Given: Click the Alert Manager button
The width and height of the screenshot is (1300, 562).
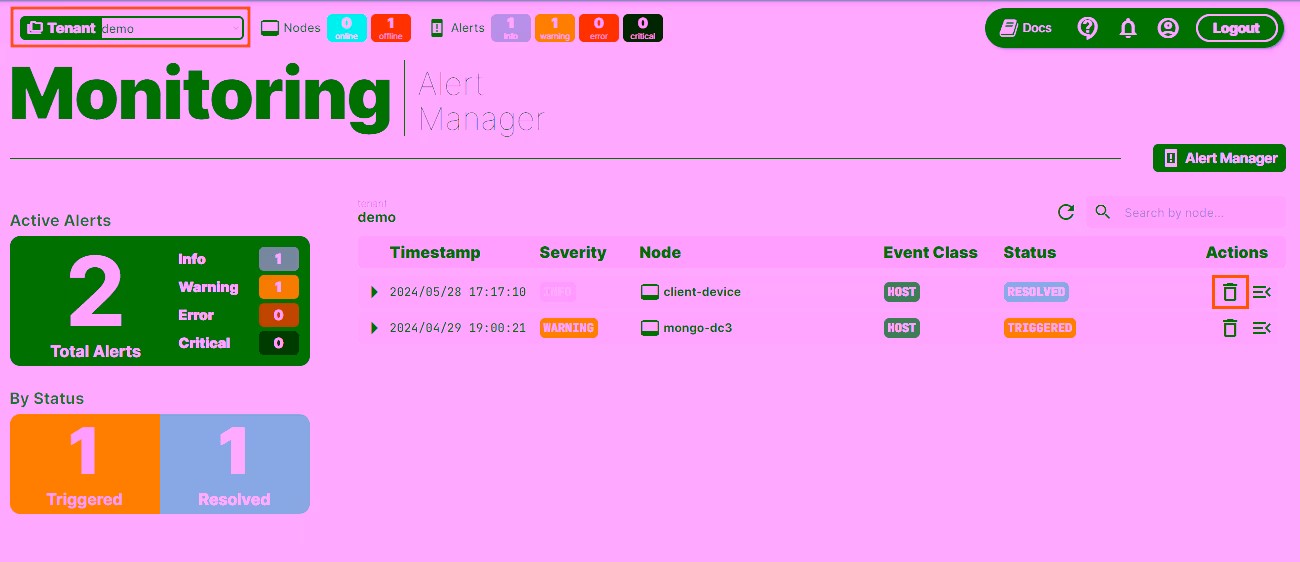Looking at the screenshot, I should pos(1219,158).
